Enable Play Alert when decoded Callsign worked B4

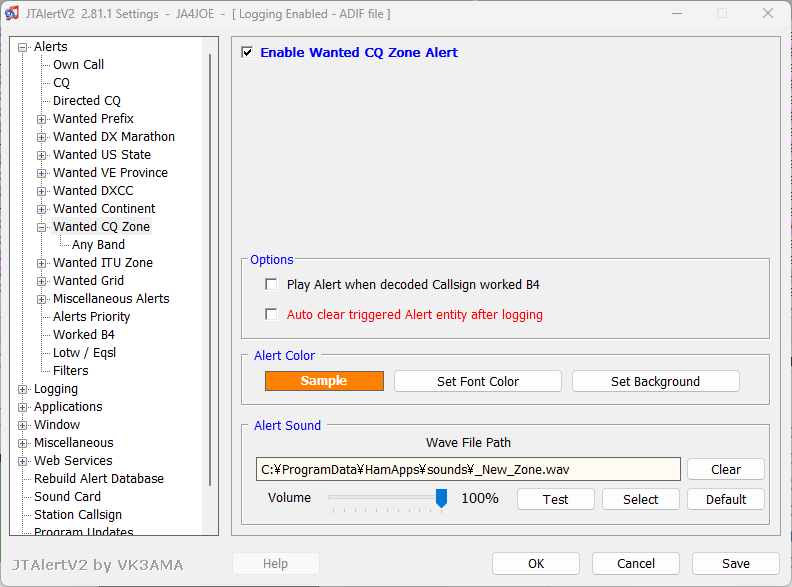click(271, 284)
